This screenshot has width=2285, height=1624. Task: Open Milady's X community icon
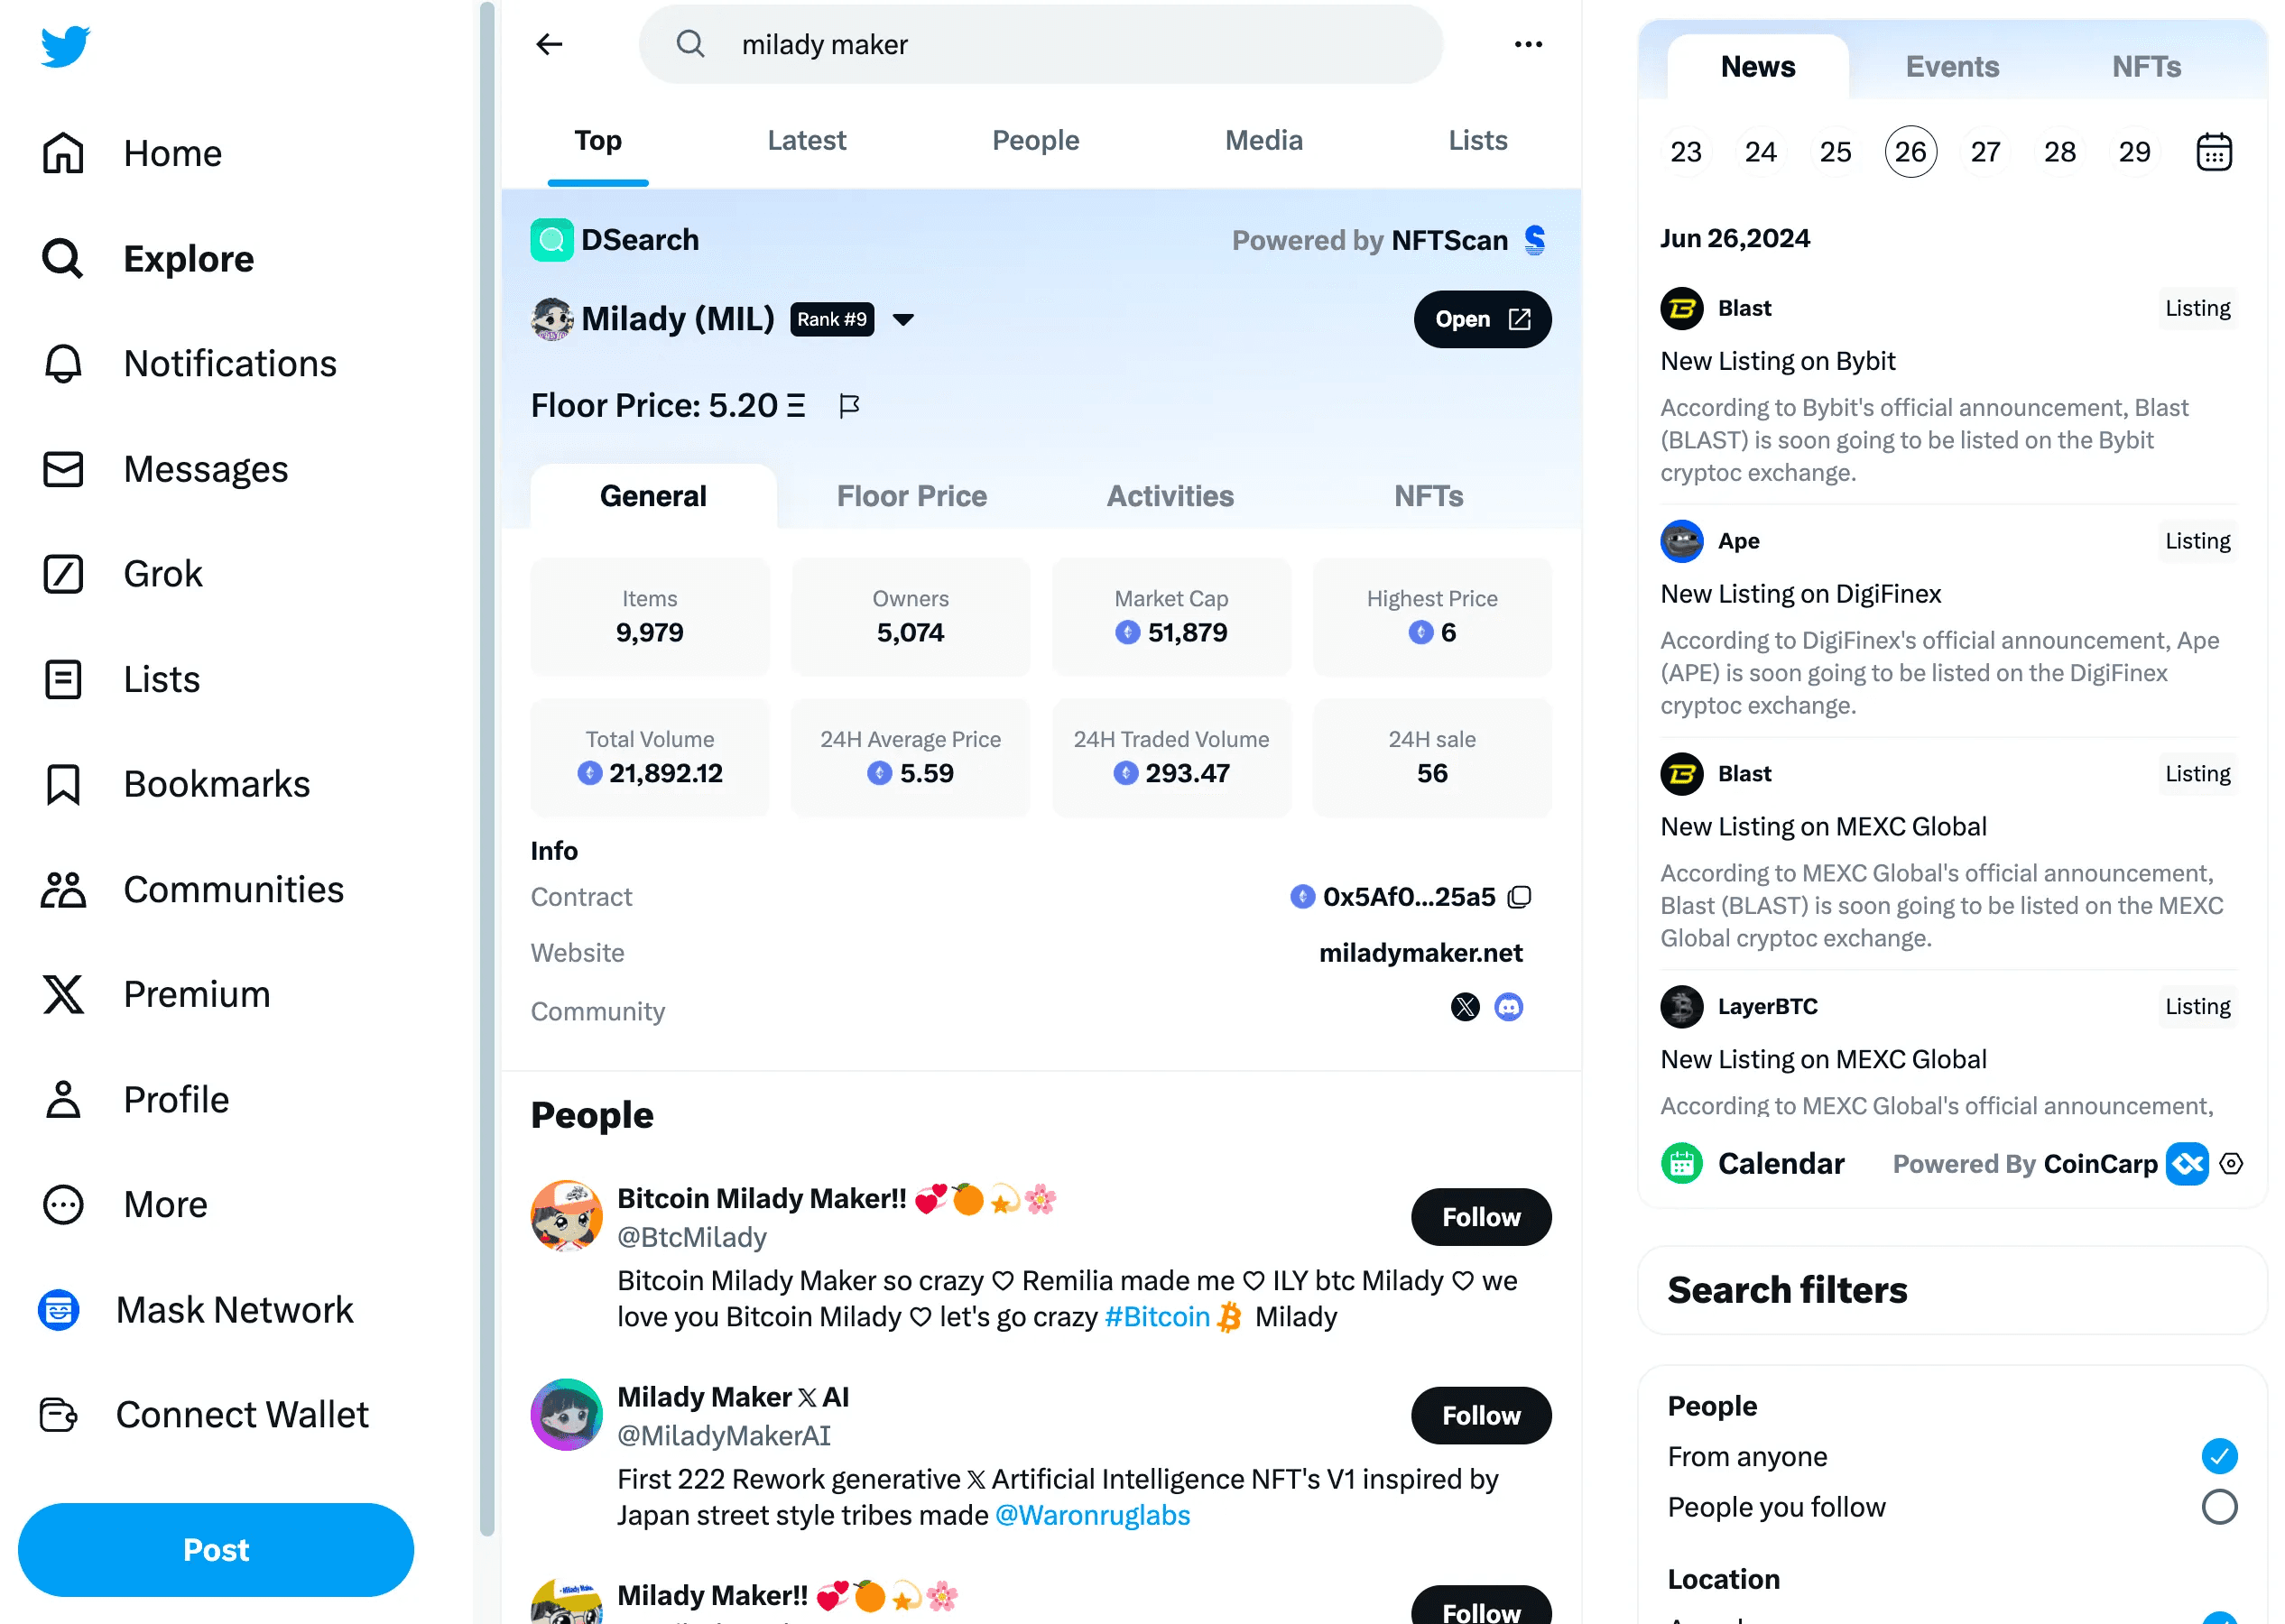tap(1465, 1007)
